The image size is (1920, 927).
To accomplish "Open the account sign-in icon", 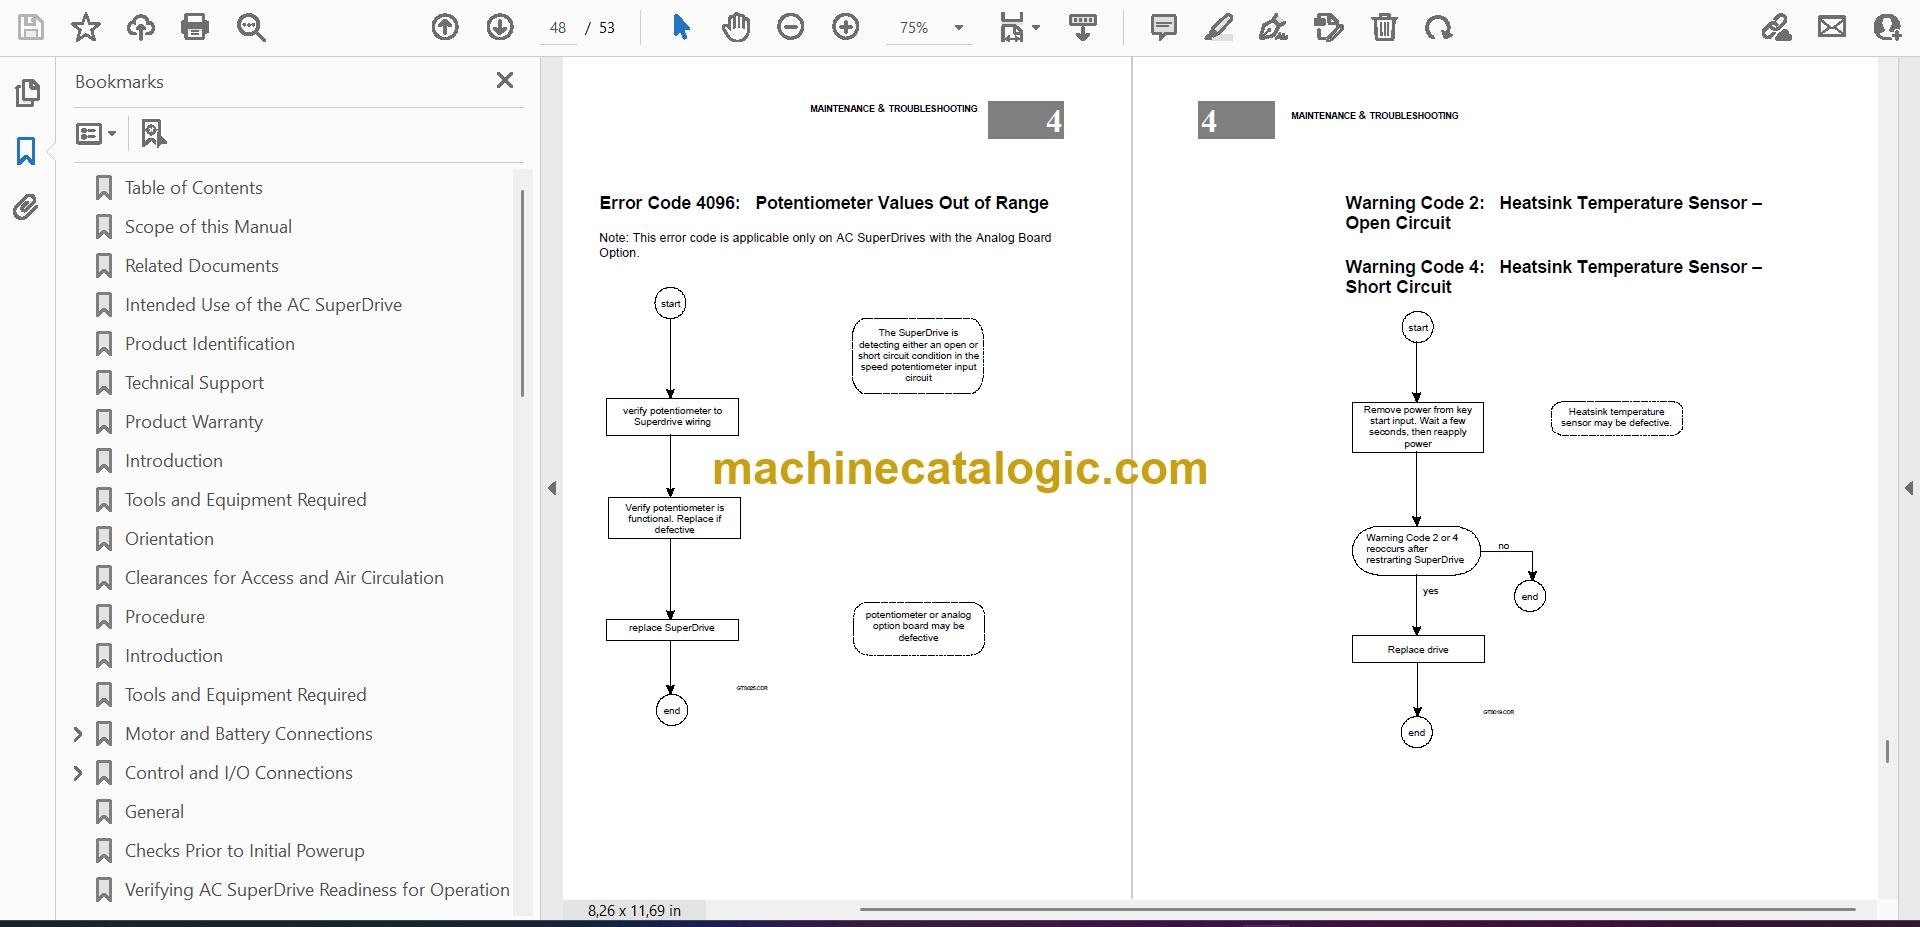I will click(1887, 27).
